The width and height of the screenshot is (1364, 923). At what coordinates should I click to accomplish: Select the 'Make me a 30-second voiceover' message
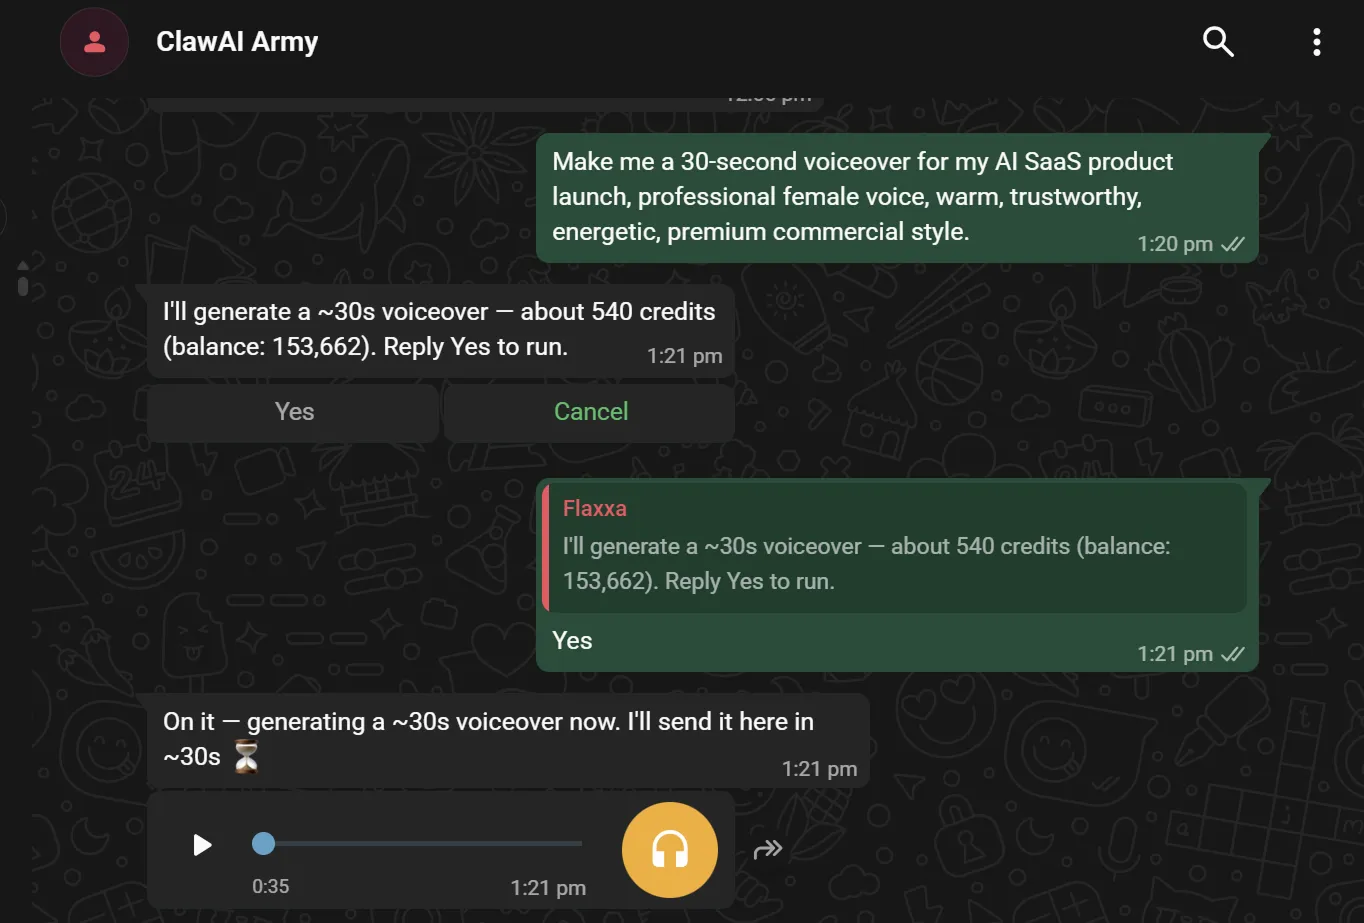[897, 198]
